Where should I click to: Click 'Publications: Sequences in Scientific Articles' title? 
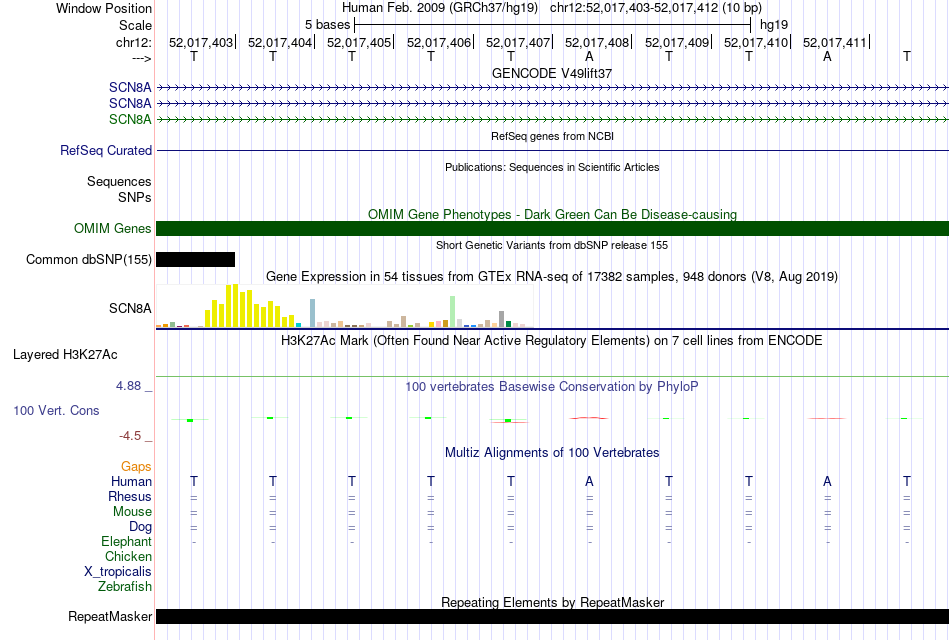click(x=552, y=167)
